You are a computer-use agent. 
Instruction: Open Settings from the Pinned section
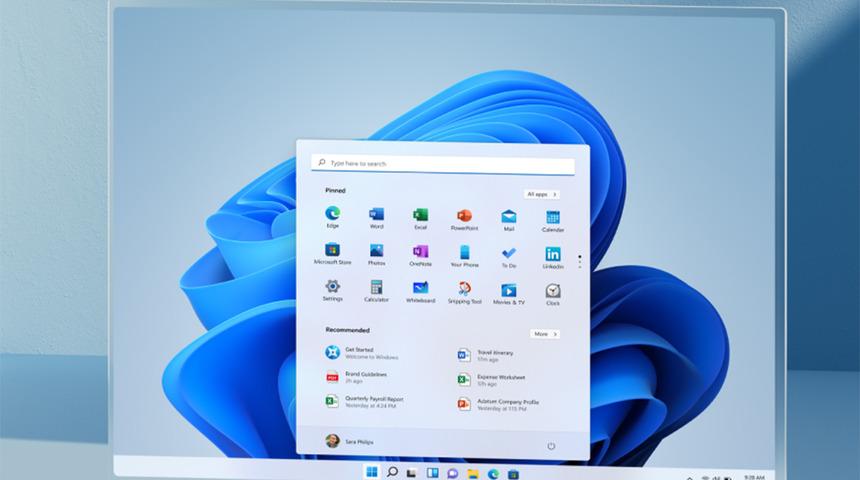(x=332, y=290)
